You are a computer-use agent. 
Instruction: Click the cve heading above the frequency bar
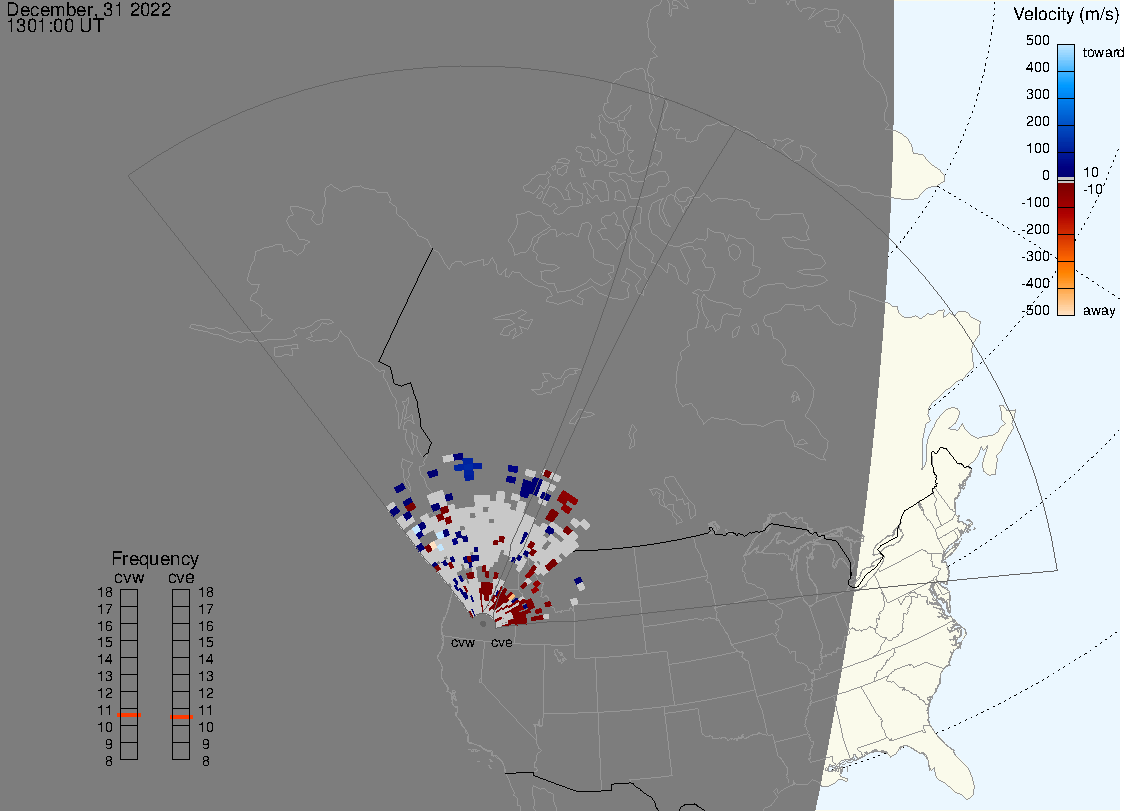(181, 577)
